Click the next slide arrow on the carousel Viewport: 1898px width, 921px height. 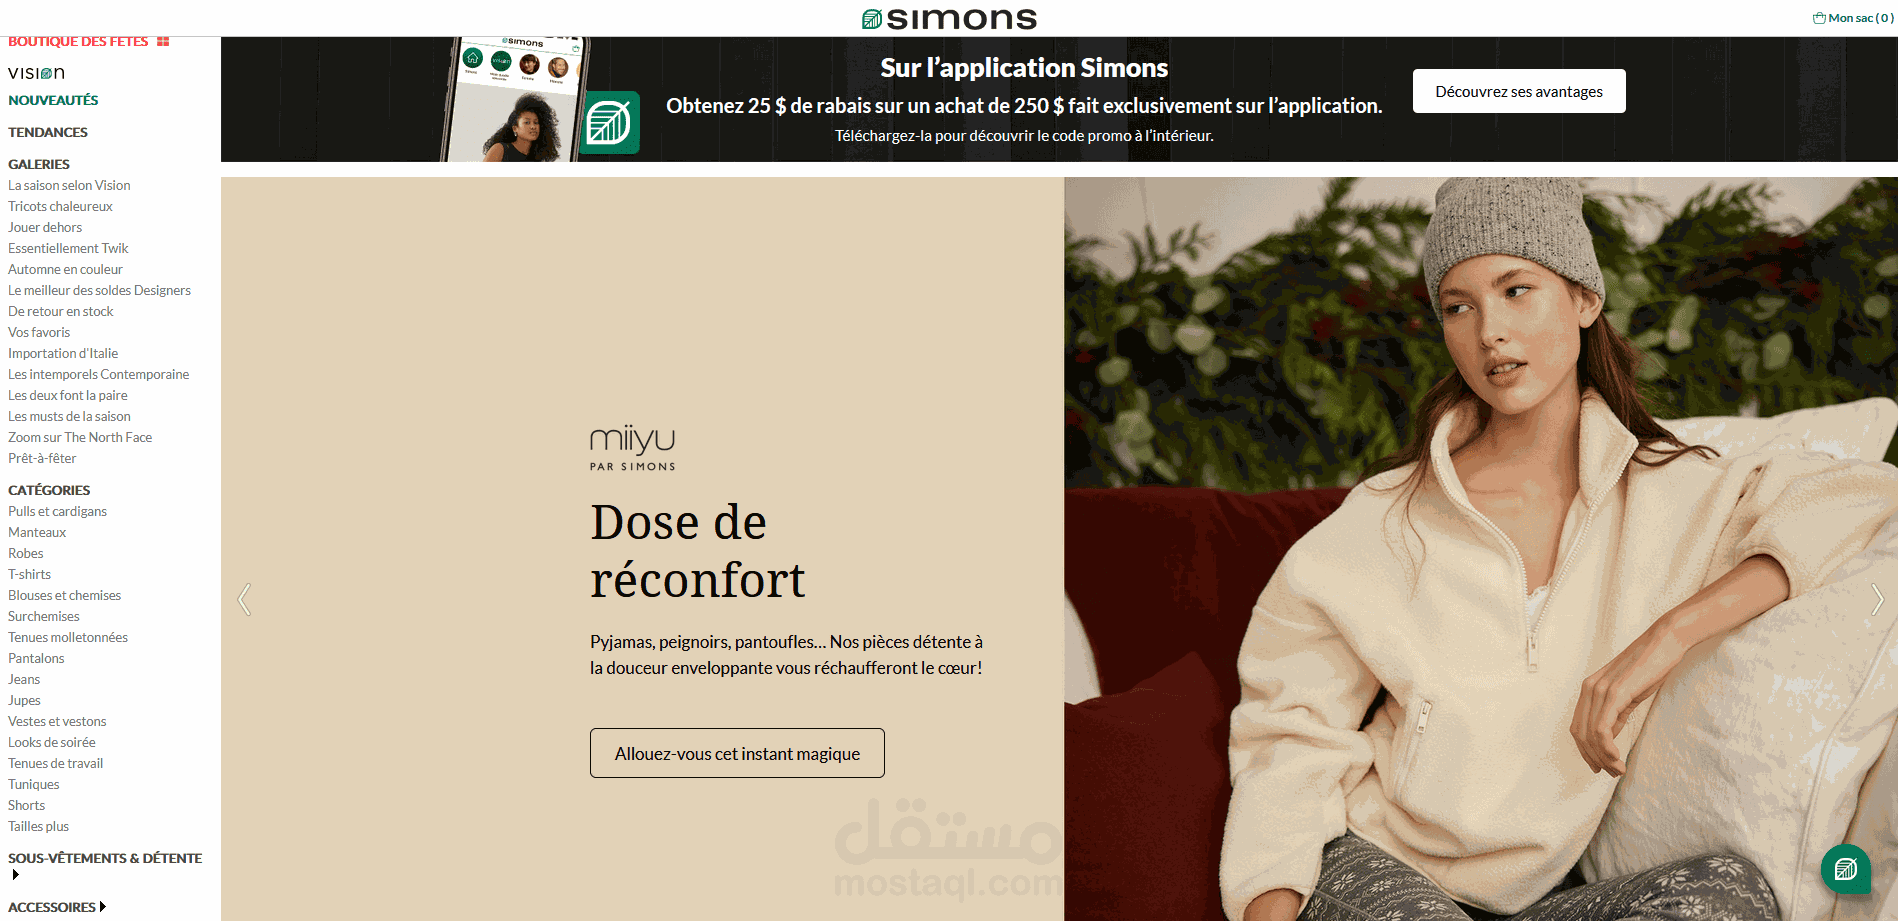click(1877, 599)
